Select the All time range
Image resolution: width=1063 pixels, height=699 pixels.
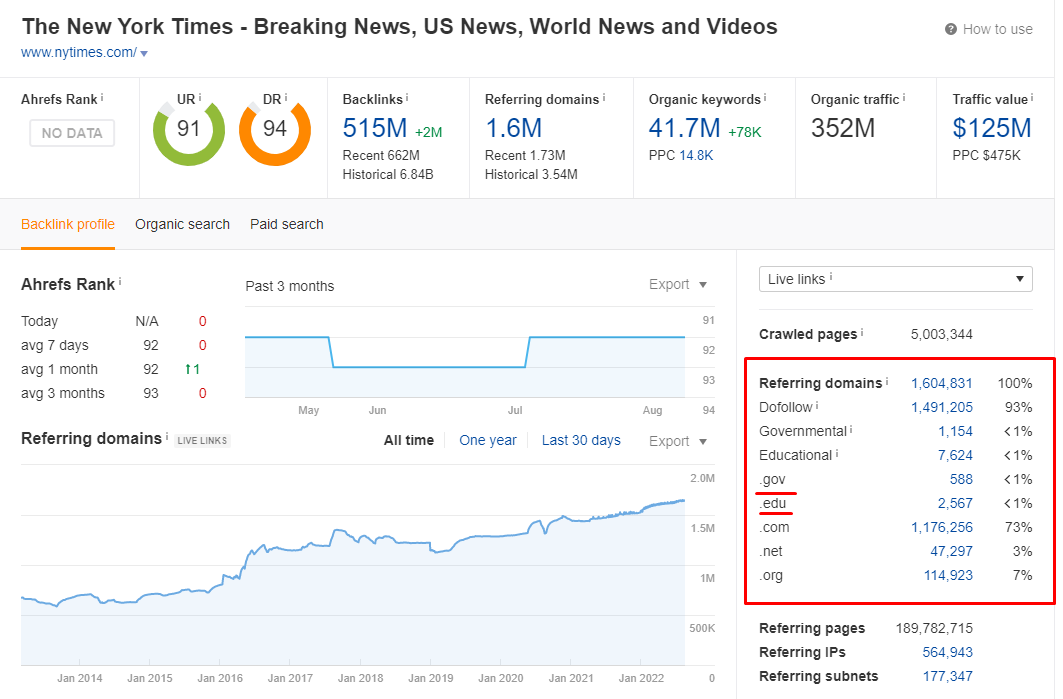pyautogui.click(x=409, y=441)
